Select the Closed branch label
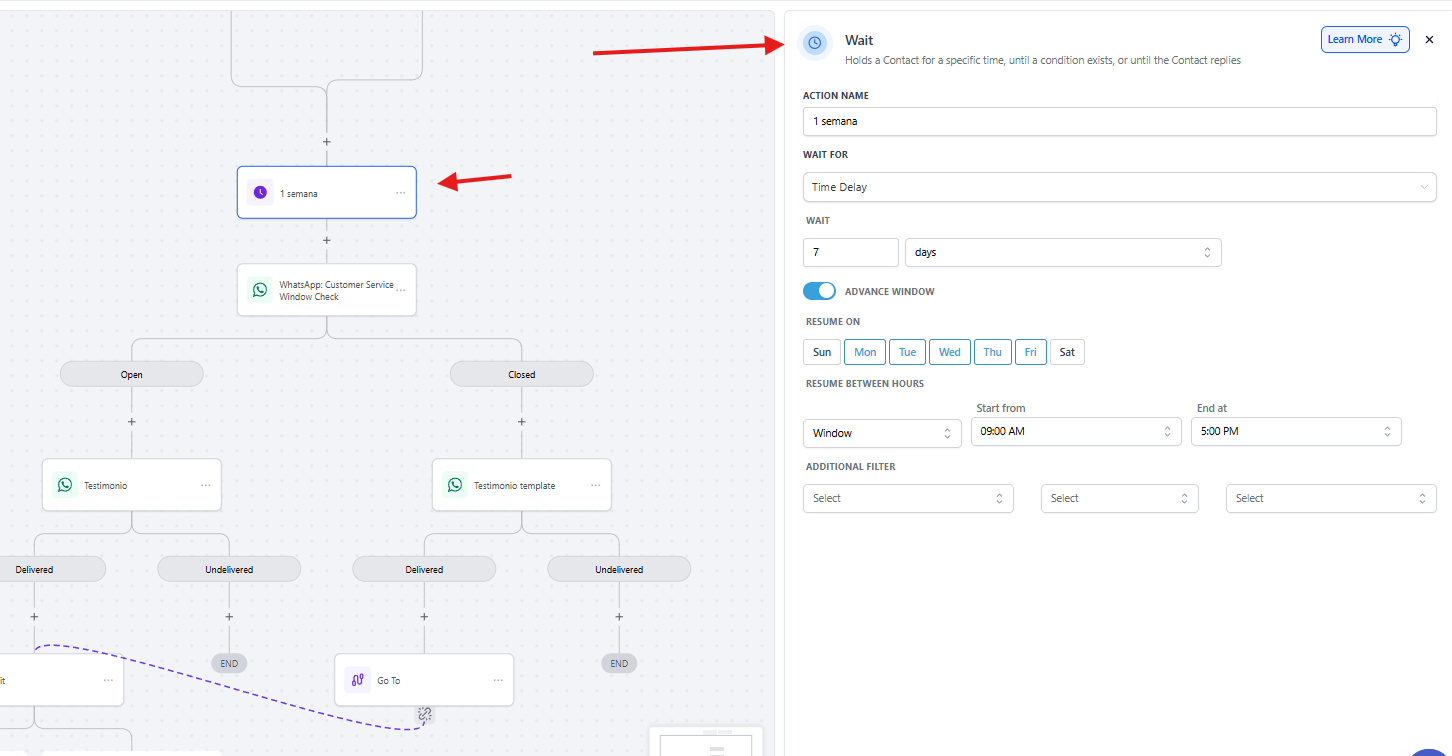 pos(521,374)
